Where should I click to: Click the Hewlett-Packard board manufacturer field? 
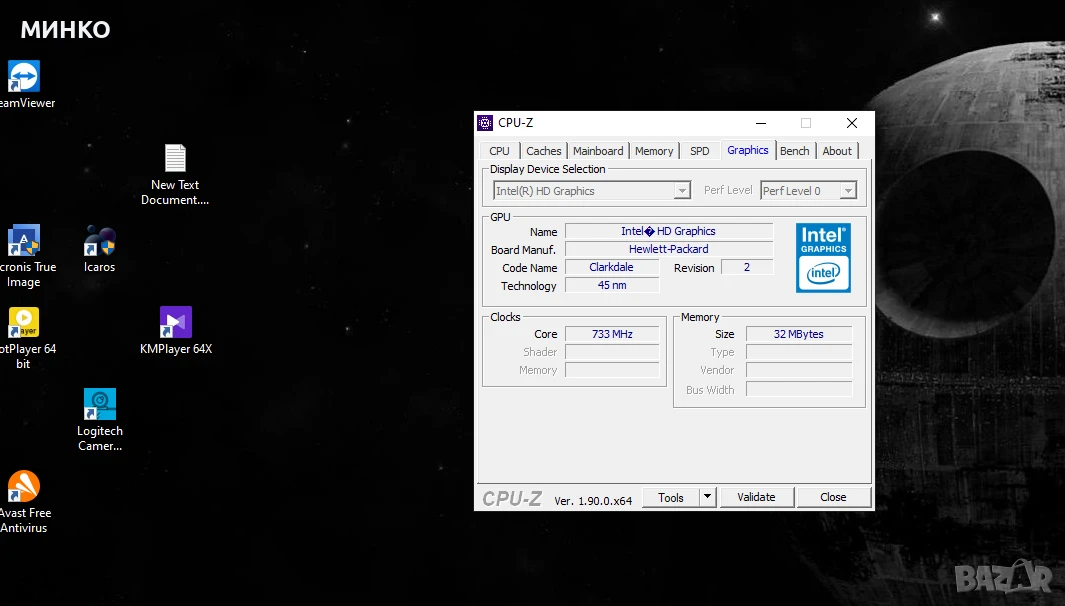[669, 249]
